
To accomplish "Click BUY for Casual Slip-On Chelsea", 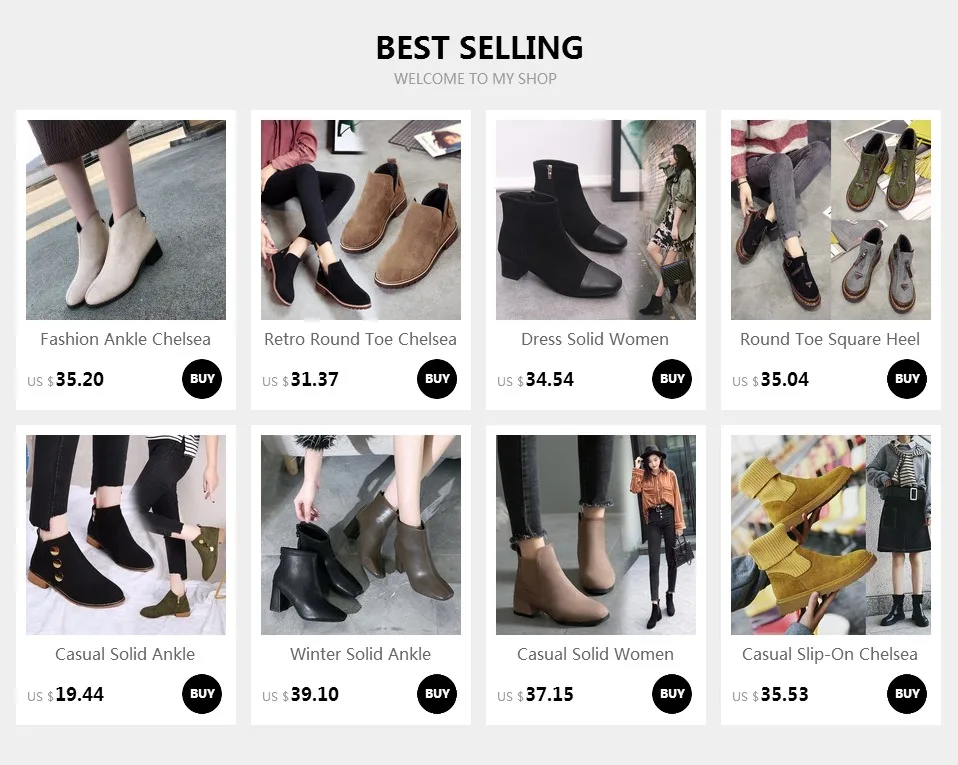I will coord(907,694).
